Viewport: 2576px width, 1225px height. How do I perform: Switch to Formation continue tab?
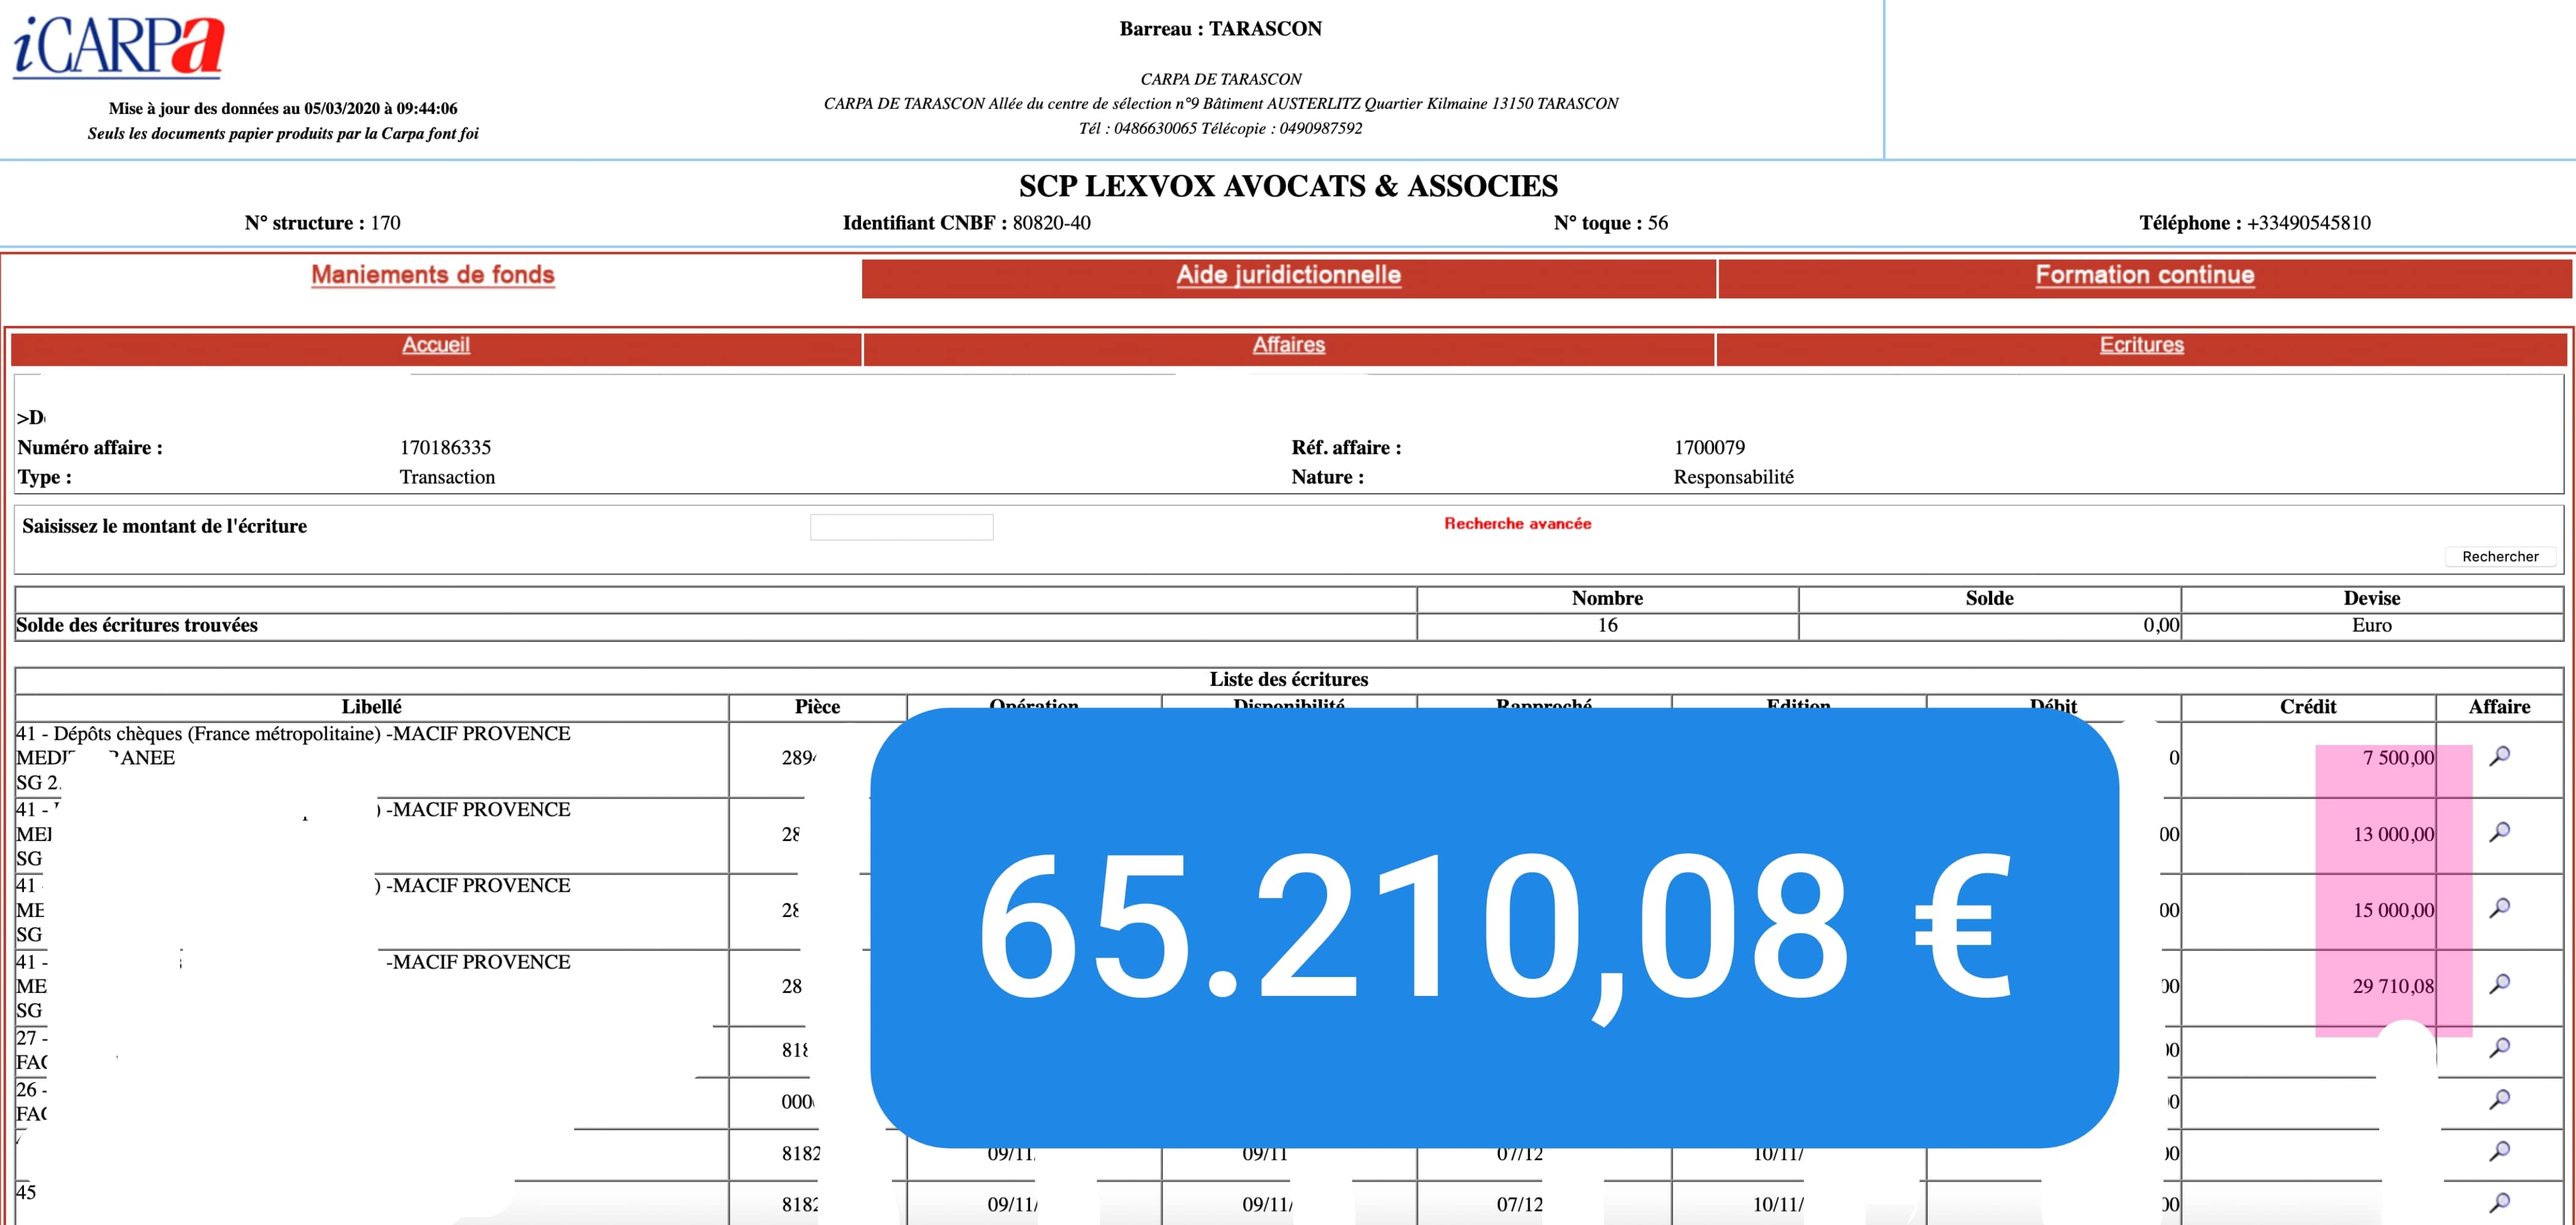[x=2145, y=275]
